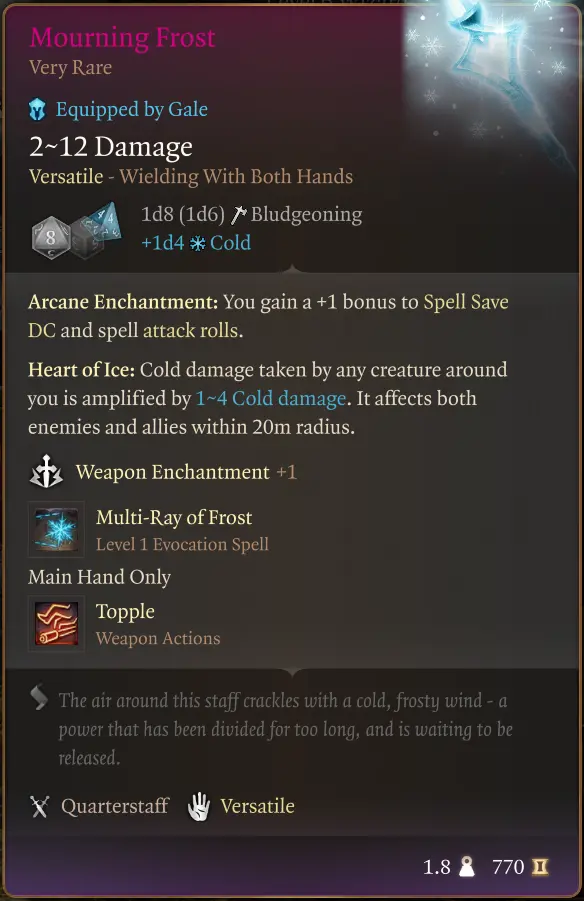584x901 pixels.
Task: Click the Weapon Enchantment sword icon
Action: [46, 472]
